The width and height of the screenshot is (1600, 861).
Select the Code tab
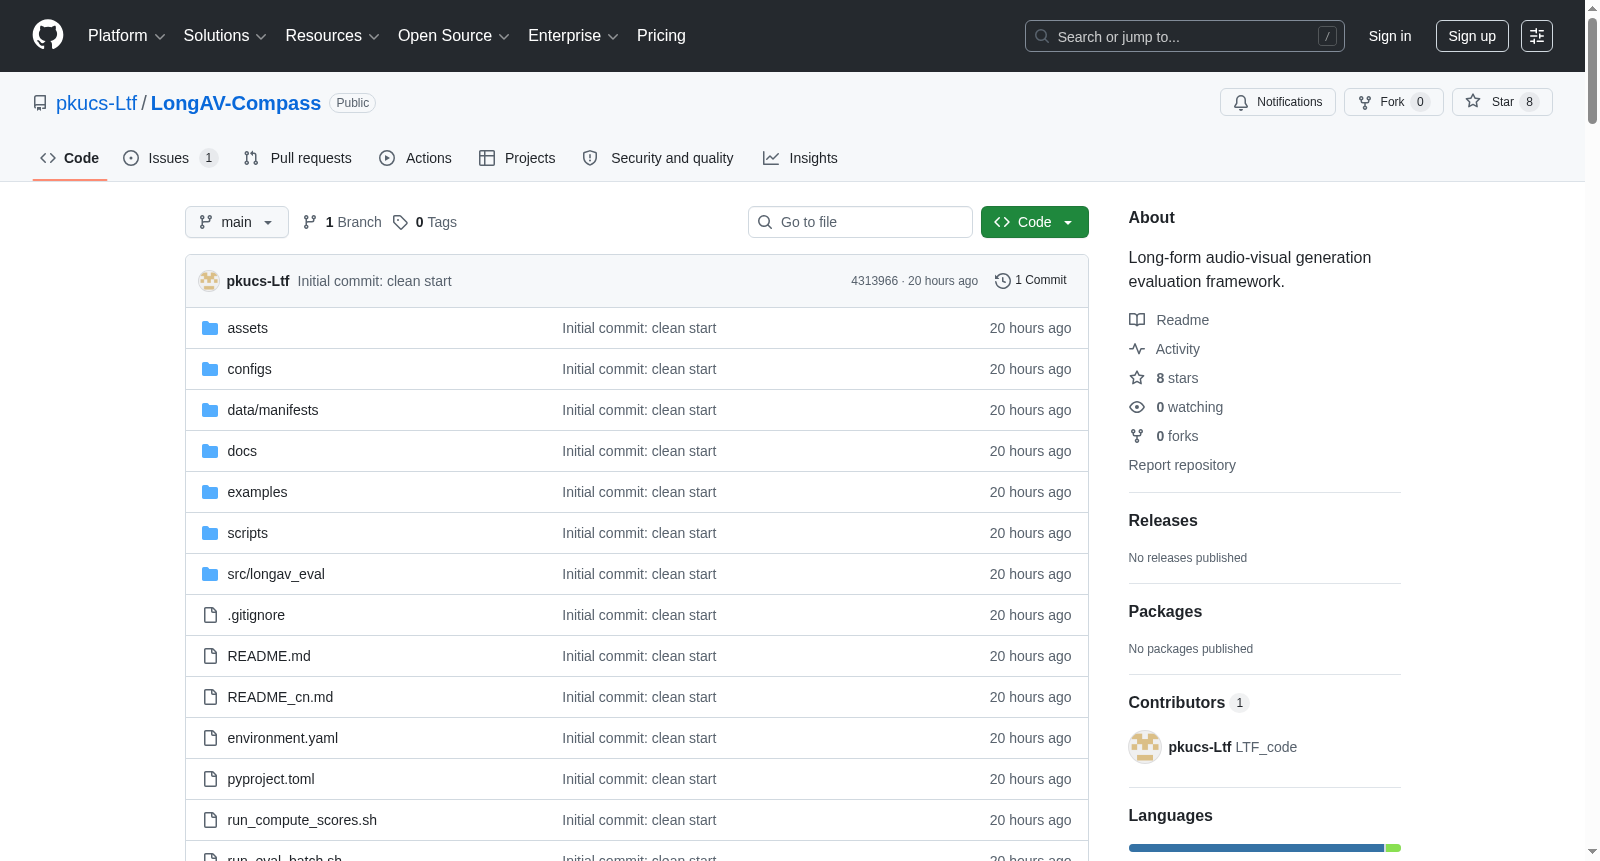[x=70, y=158]
